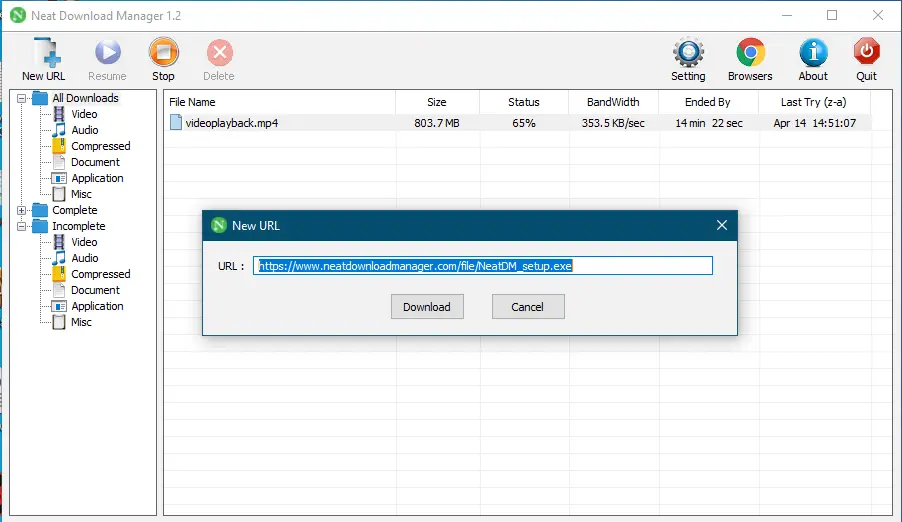Sort by Ended By column header

[708, 102]
